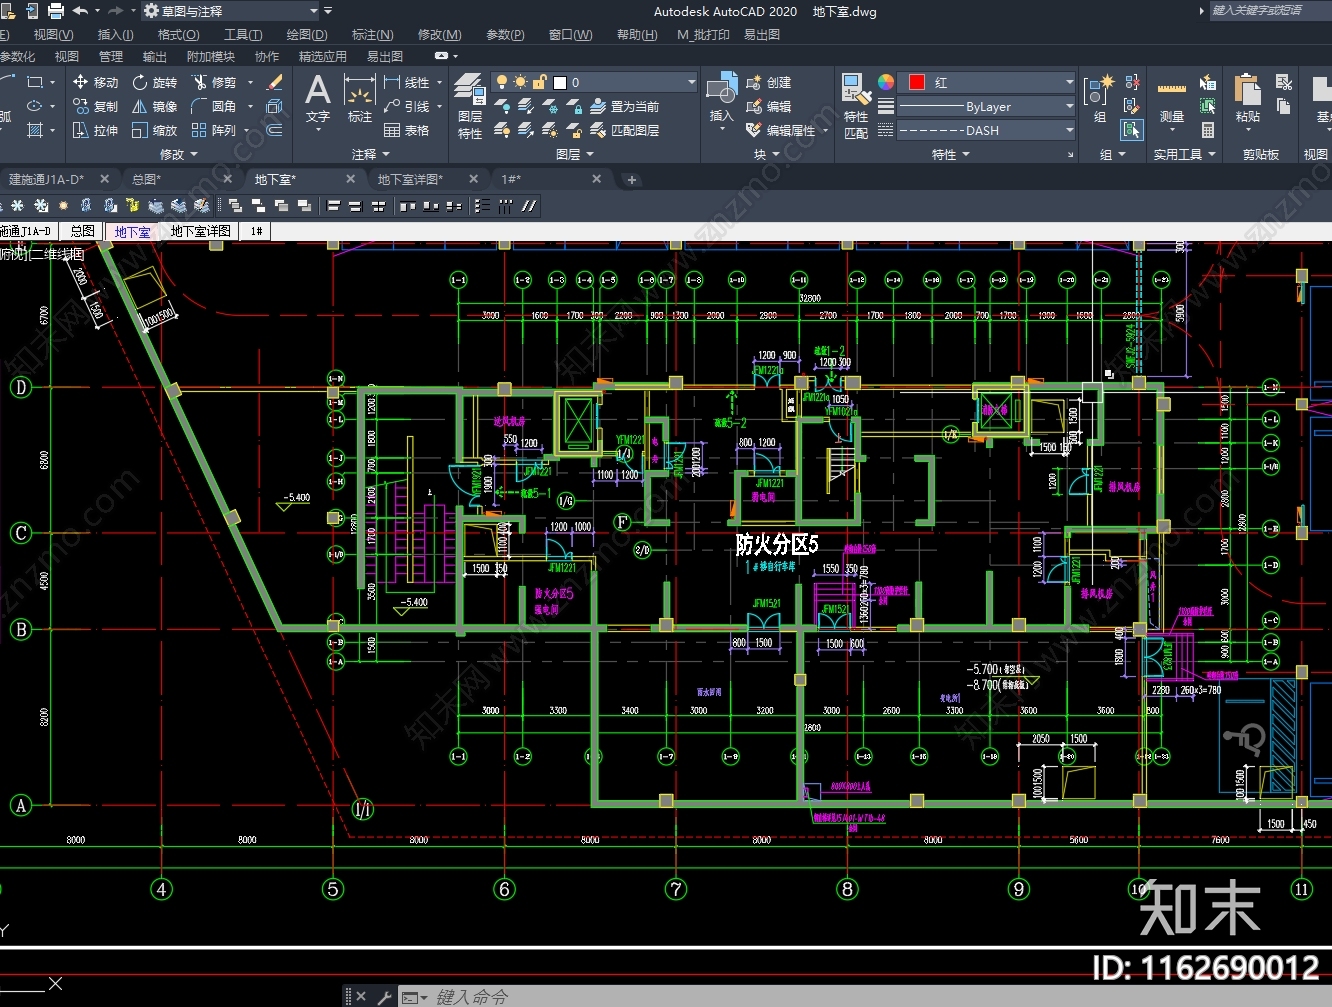
Task: Click the 粘贴 (Paste) clipboard icon
Action: tap(1247, 100)
